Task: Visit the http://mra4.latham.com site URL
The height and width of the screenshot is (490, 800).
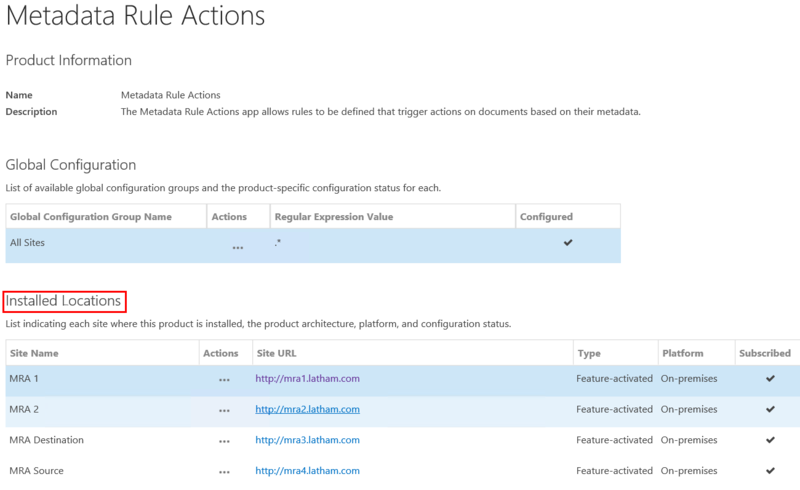Action: point(307,470)
